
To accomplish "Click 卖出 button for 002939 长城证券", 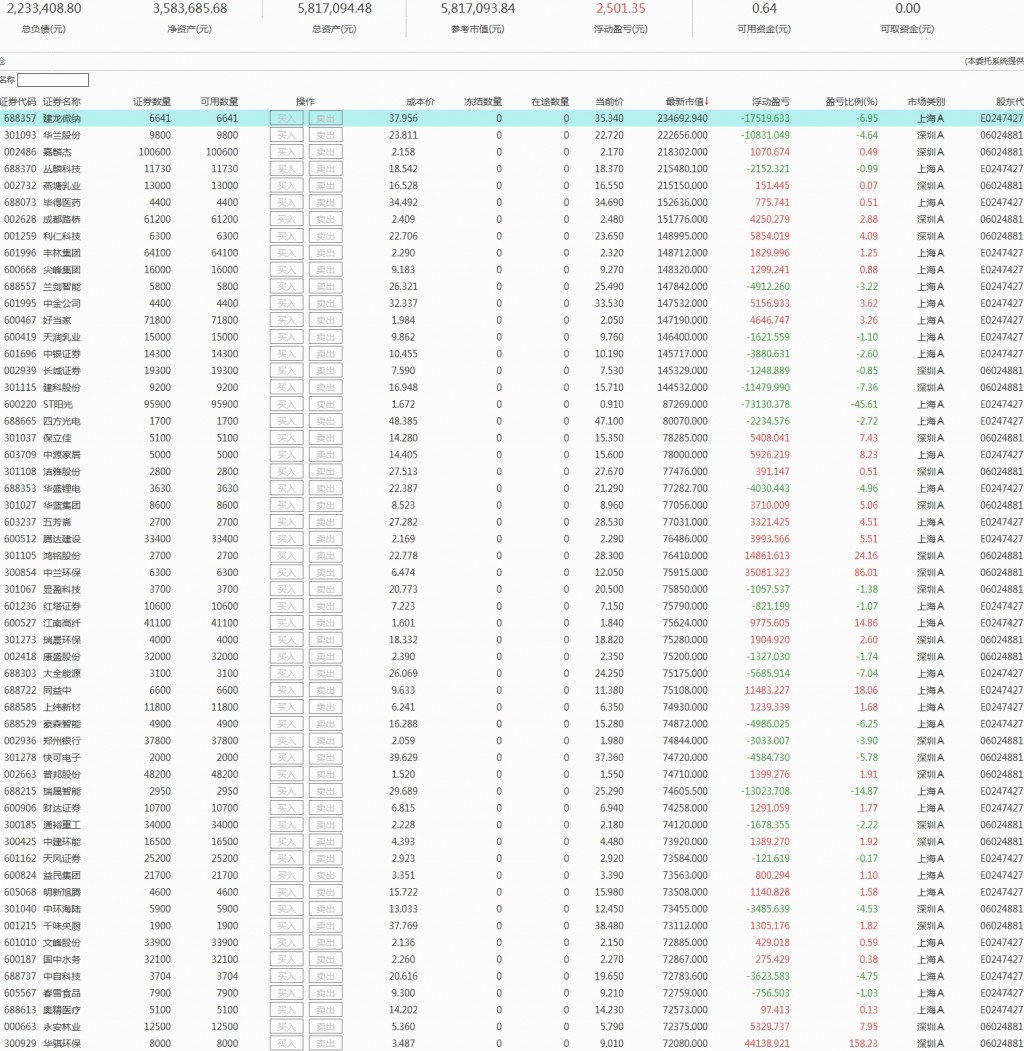I will [x=326, y=371].
